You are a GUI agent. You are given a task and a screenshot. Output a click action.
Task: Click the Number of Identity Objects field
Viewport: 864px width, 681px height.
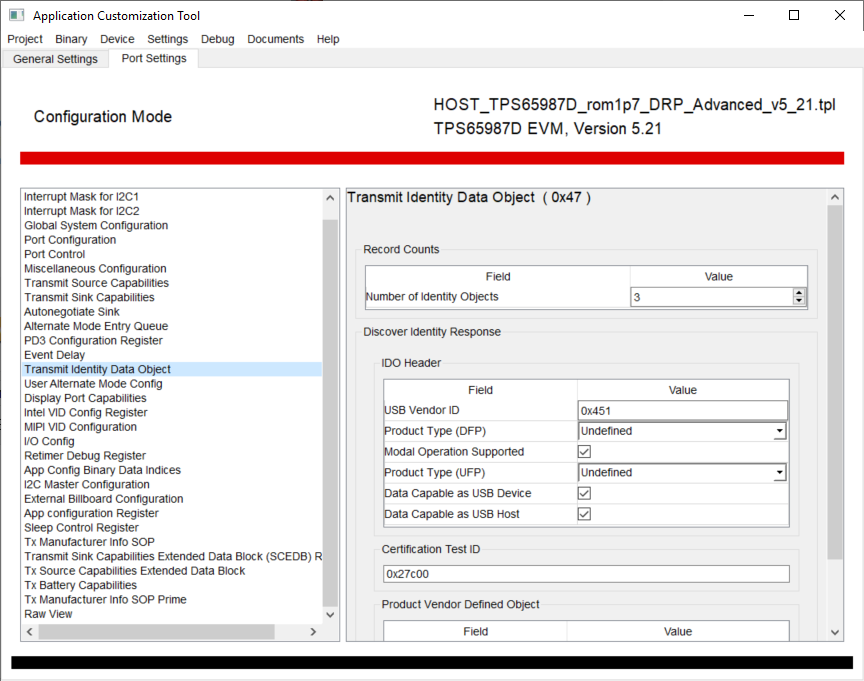tap(712, 297)
